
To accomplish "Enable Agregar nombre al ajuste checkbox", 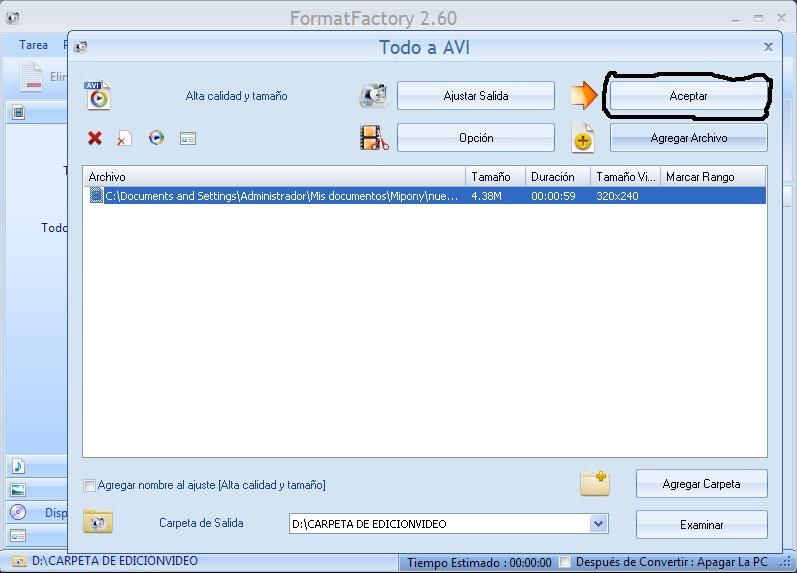I will 89,485.
